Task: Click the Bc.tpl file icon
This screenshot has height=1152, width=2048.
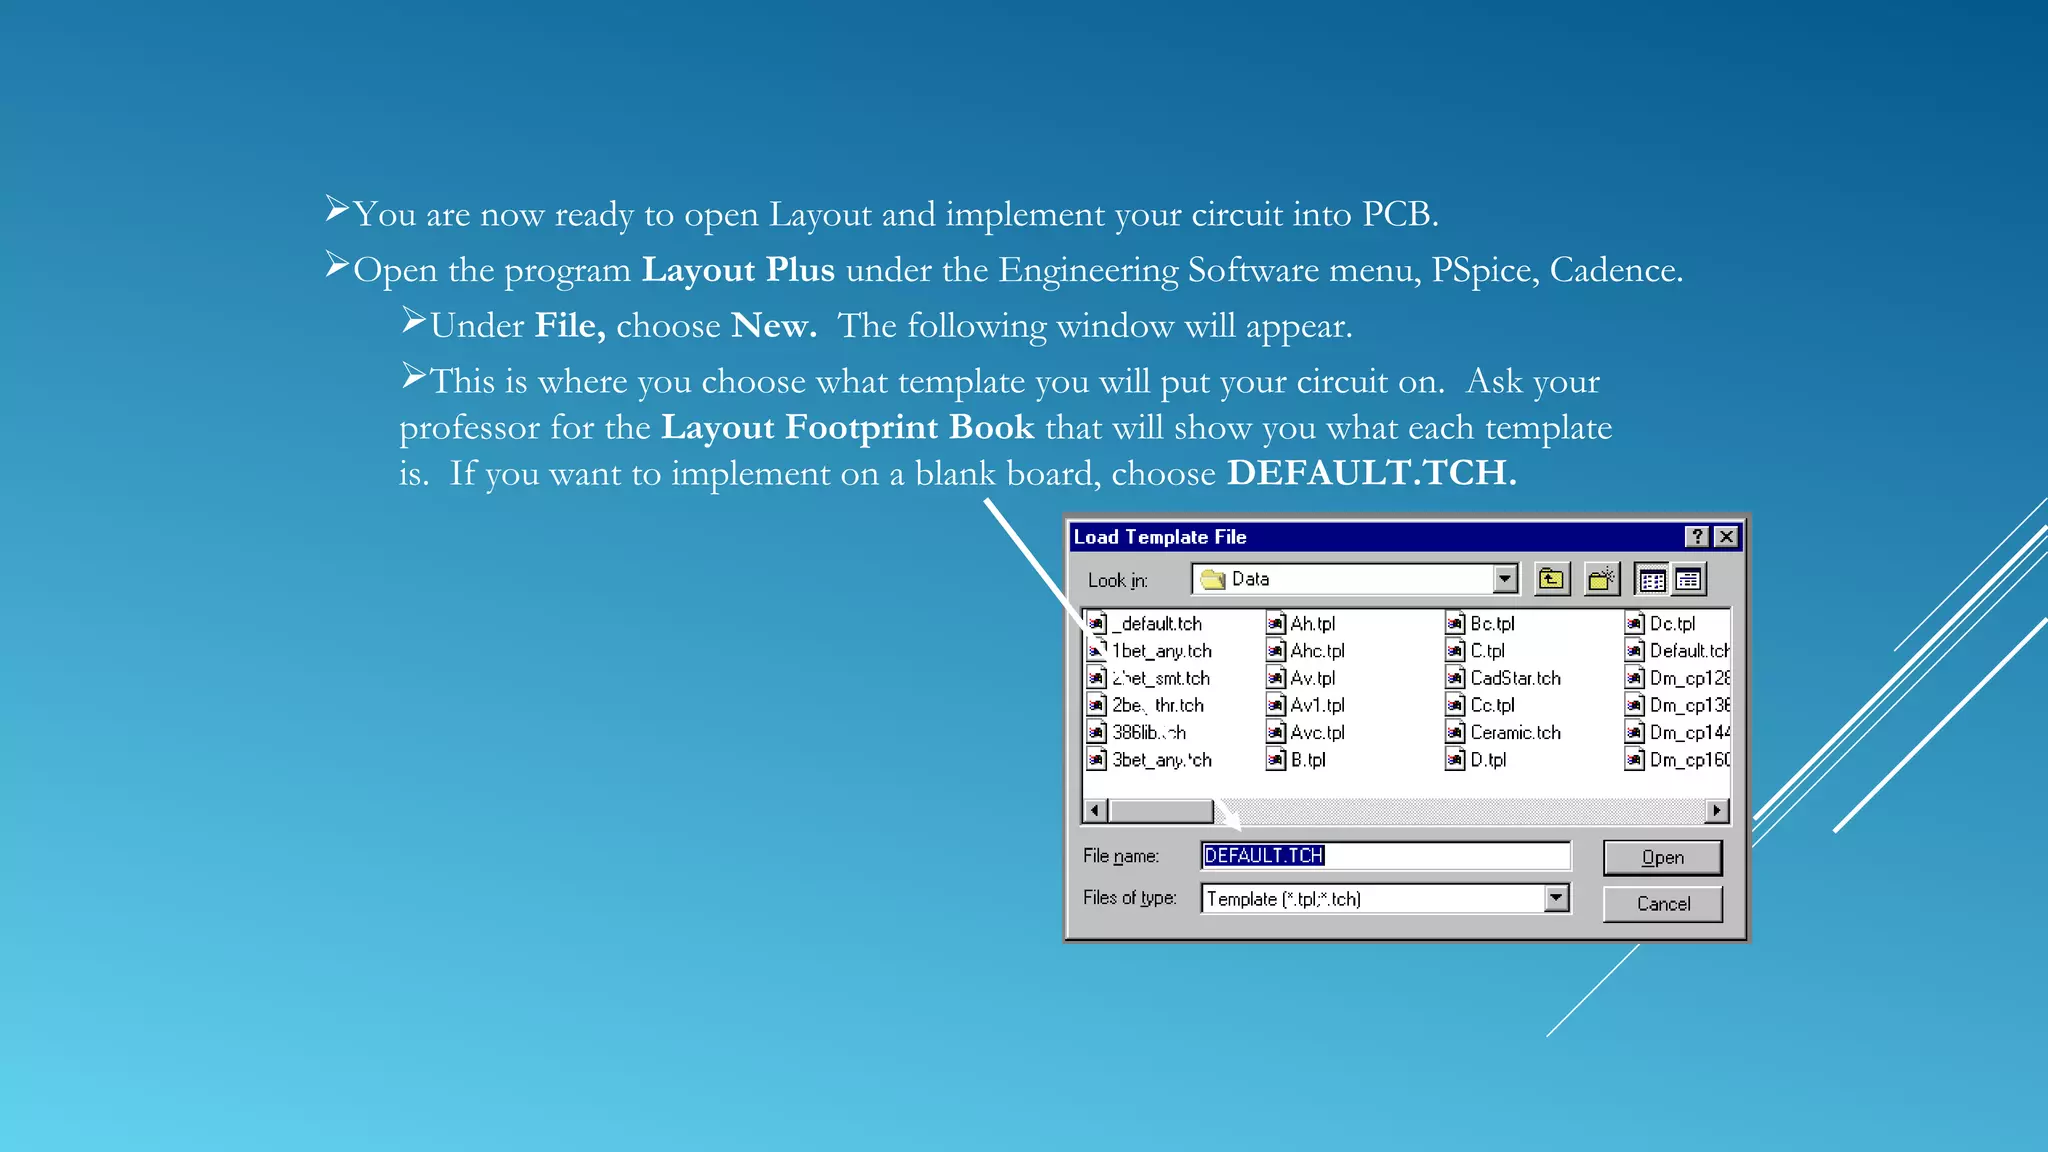Action: coord(1456,624)
